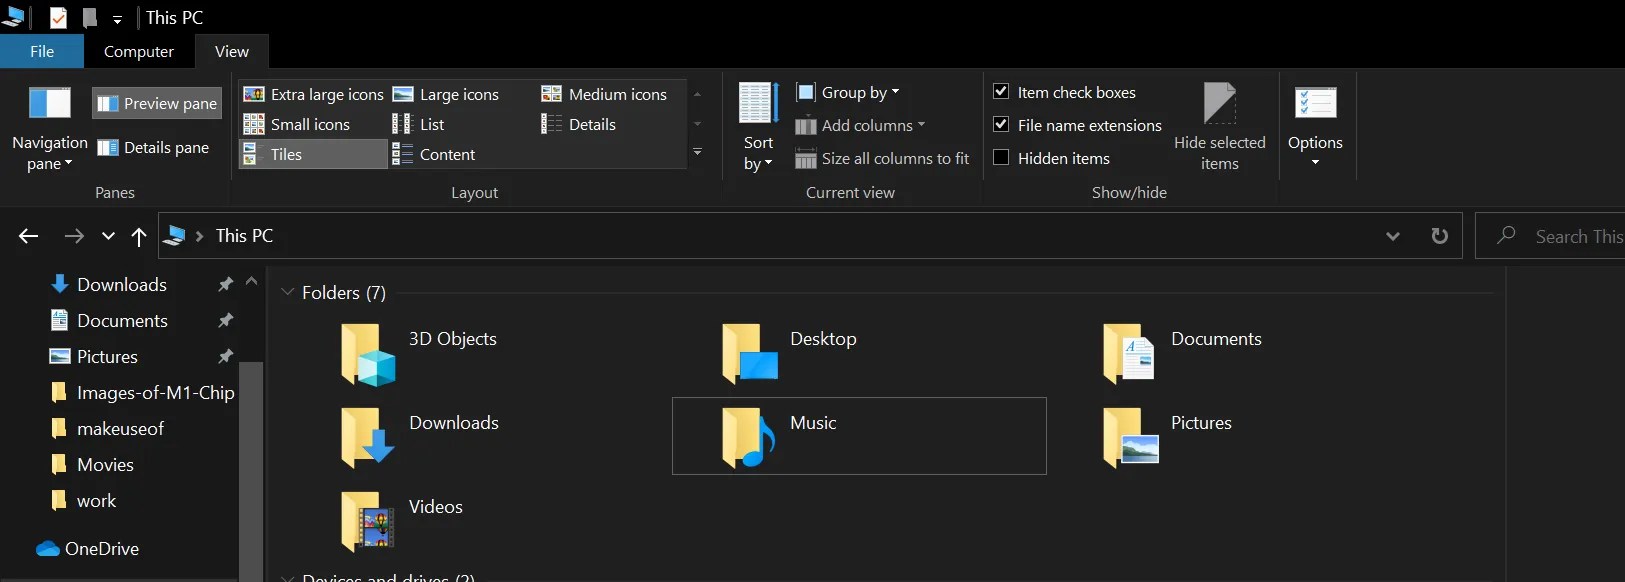Open the recent locations dropdown
The height and width of the screenshot is (582, 1625).
coord(108,236)
